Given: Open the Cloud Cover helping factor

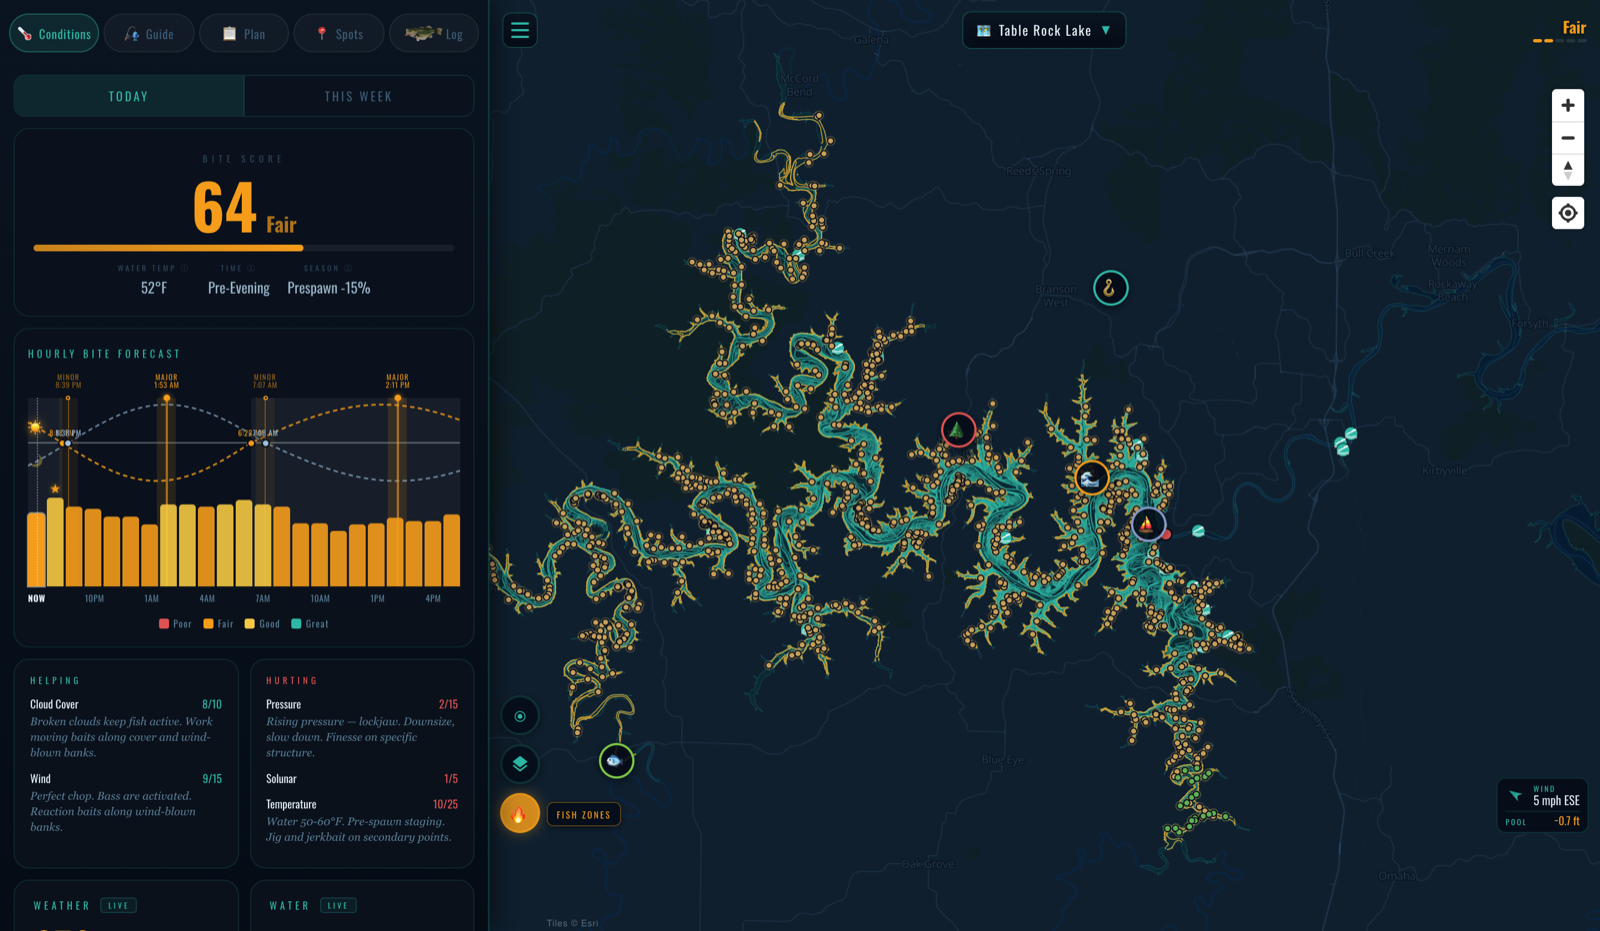Looking at the screenshot, I should [126, 728].
